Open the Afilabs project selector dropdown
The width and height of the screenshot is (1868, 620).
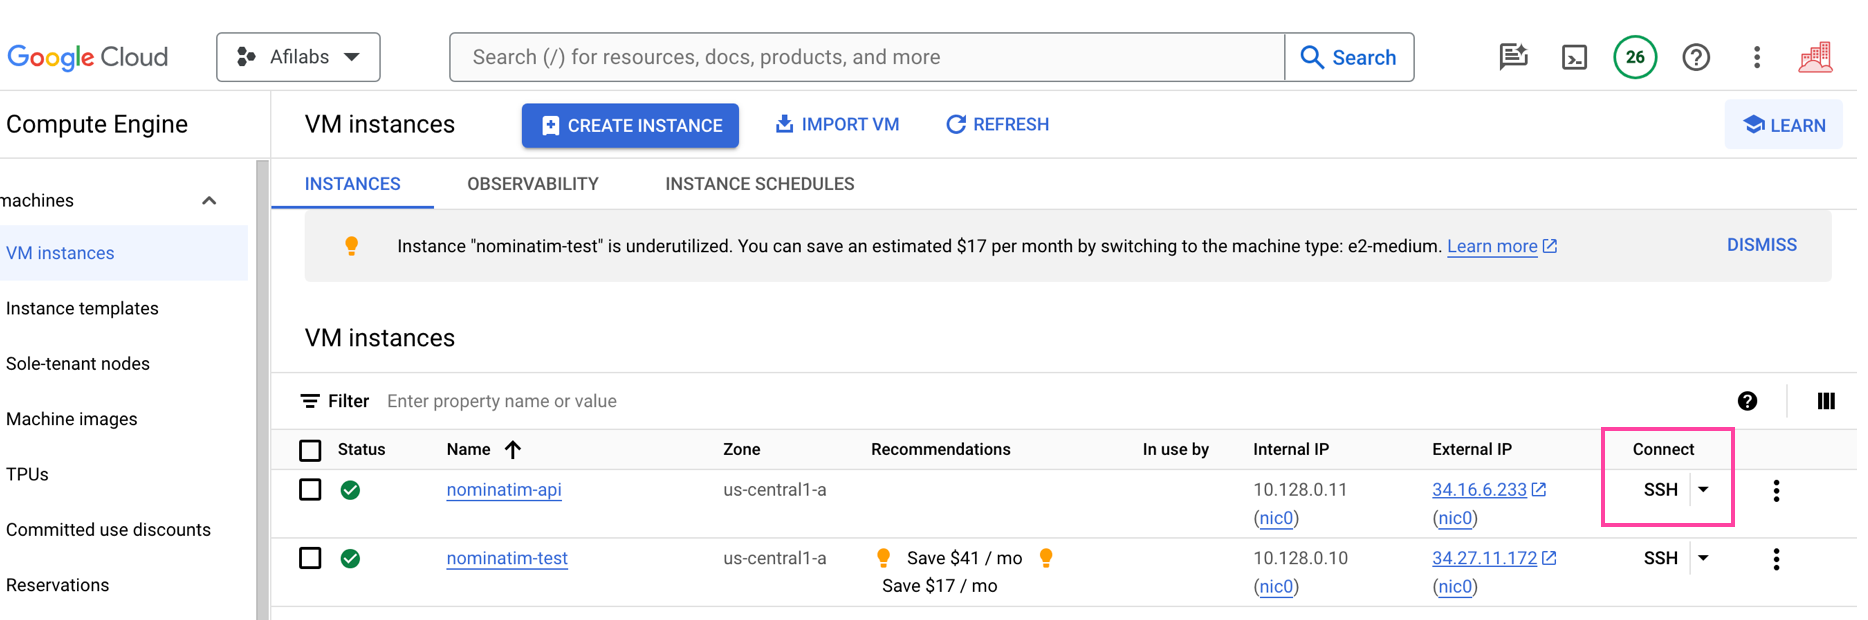[298, 57]
